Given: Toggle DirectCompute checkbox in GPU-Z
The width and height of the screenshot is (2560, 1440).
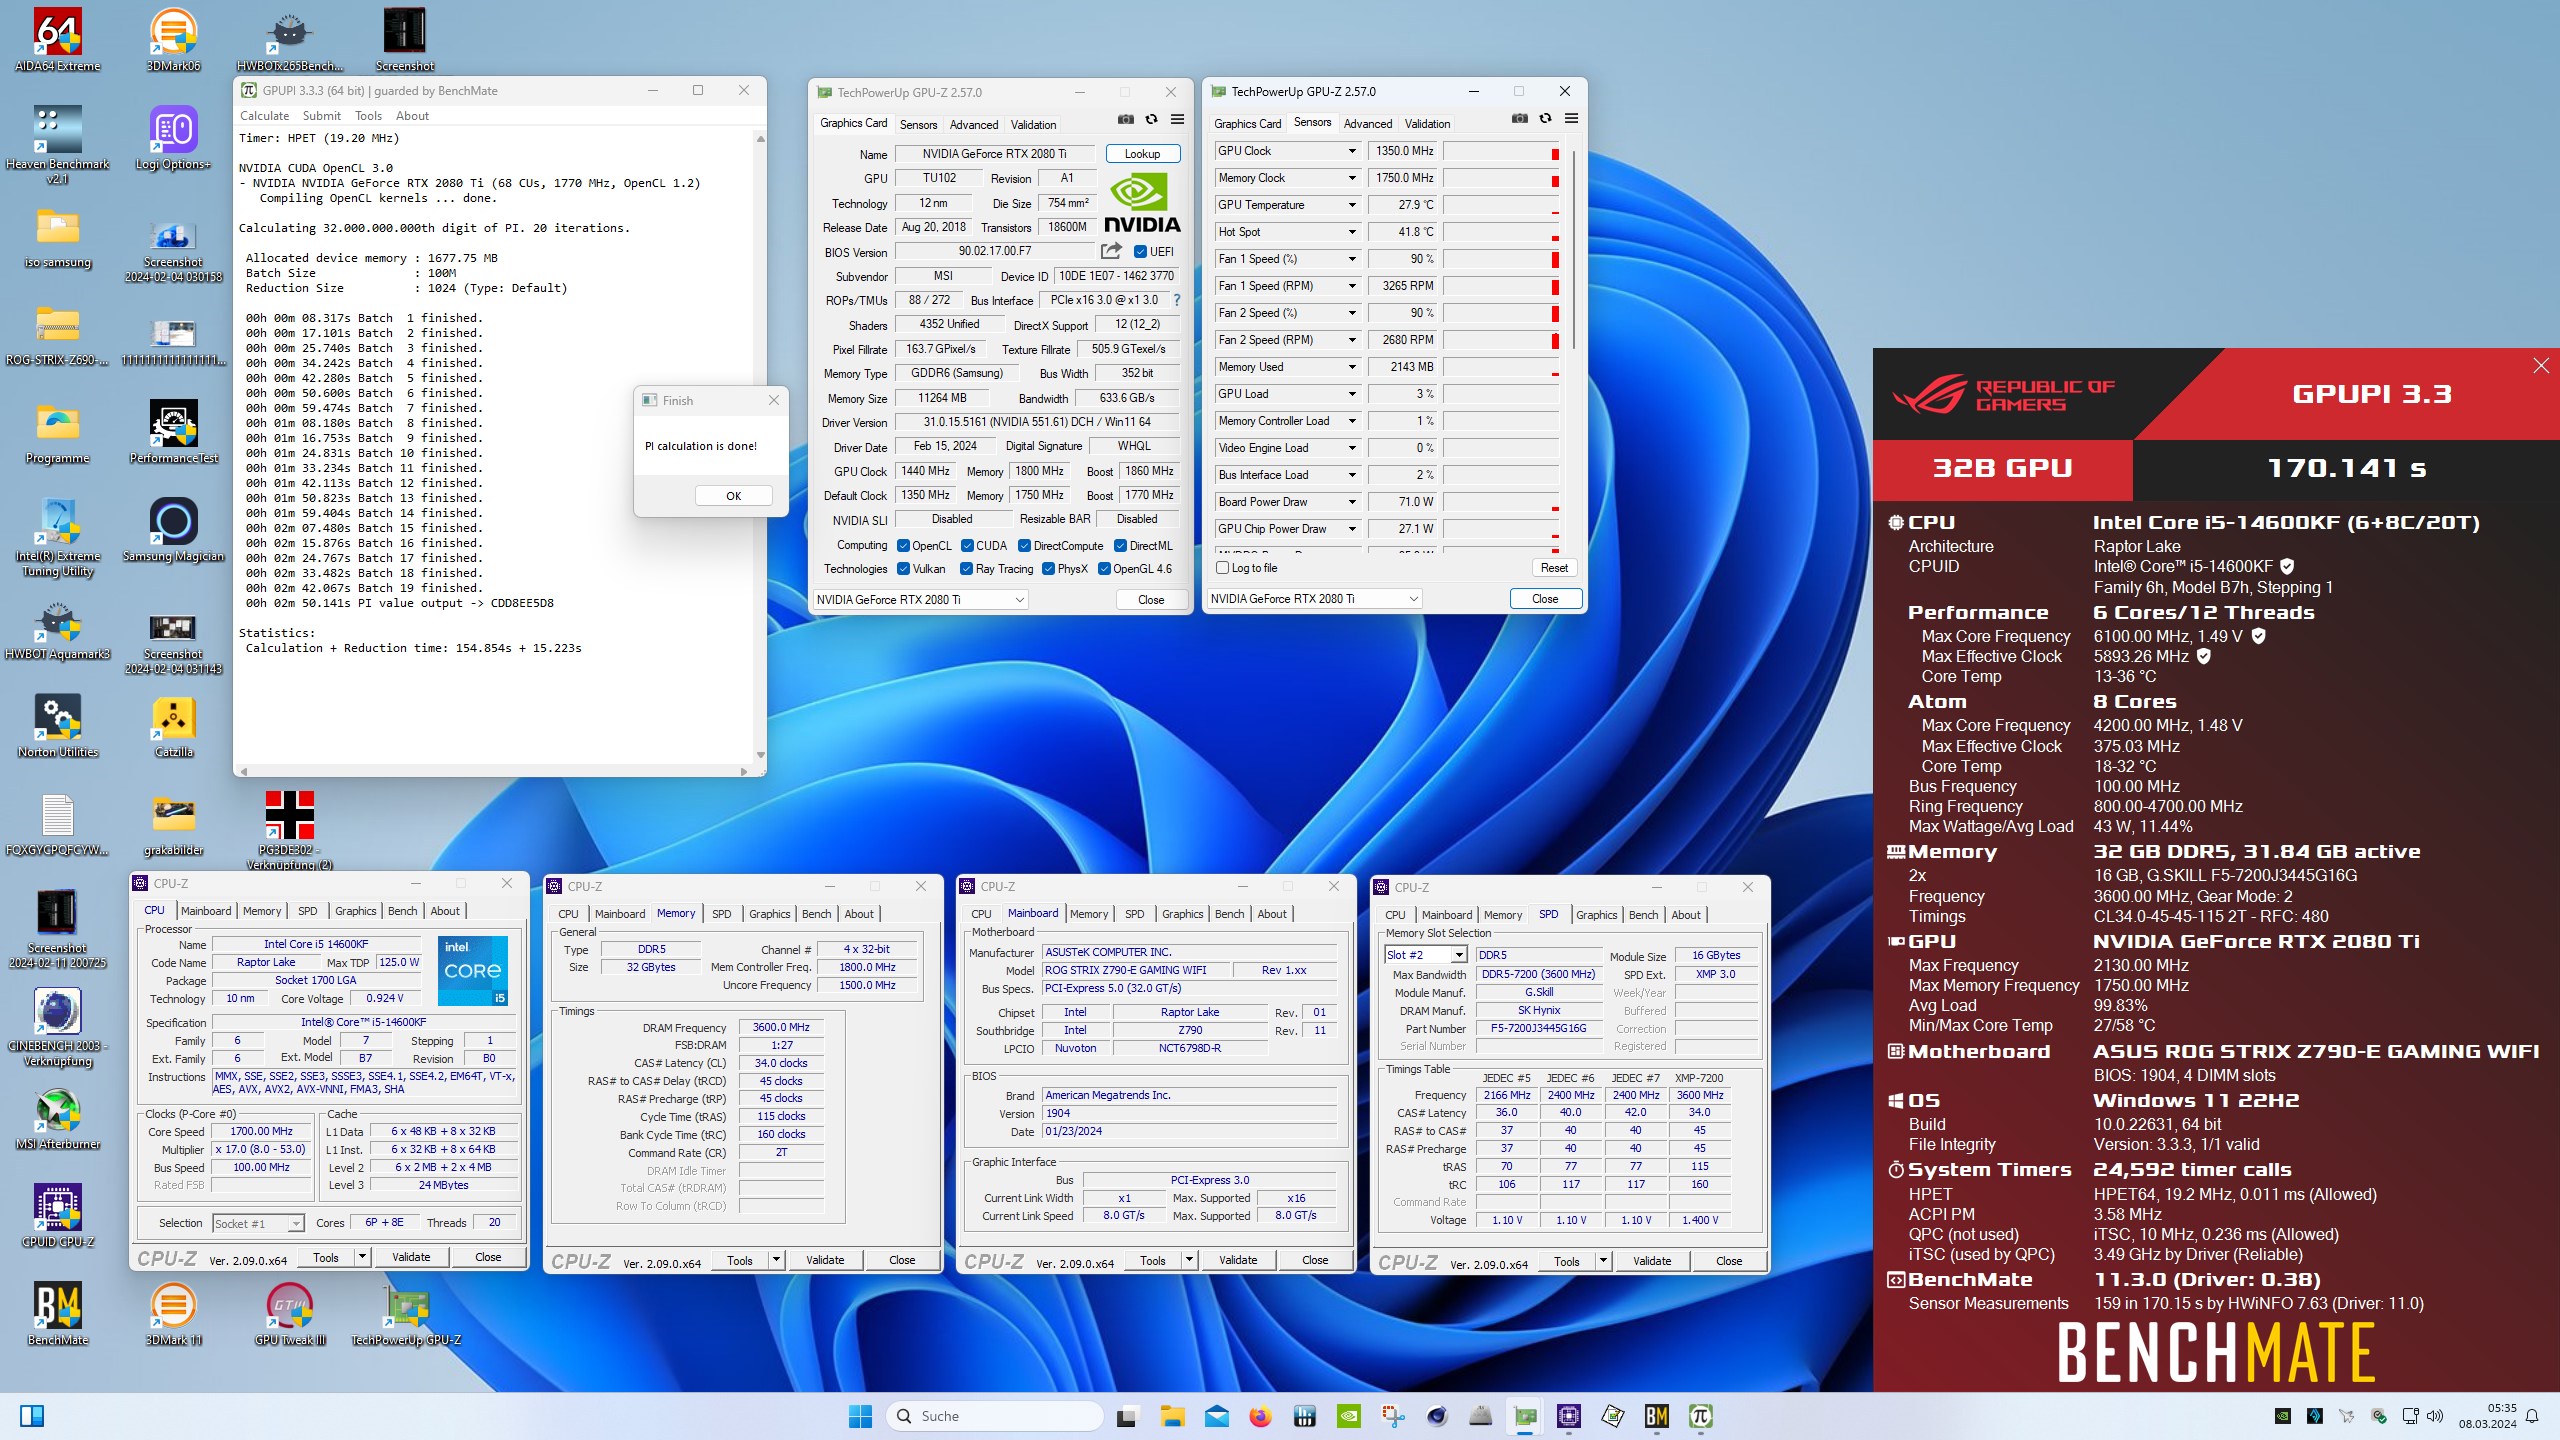Looking at the screenshot, I should (x=1024, y=546).
